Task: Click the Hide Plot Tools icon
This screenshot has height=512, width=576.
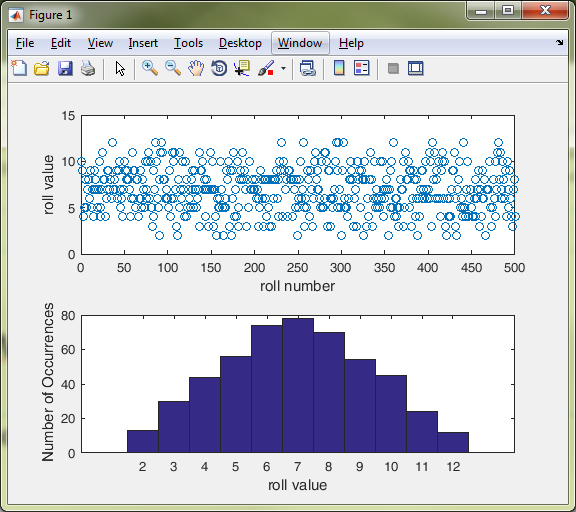Action: tap(393, 69)
